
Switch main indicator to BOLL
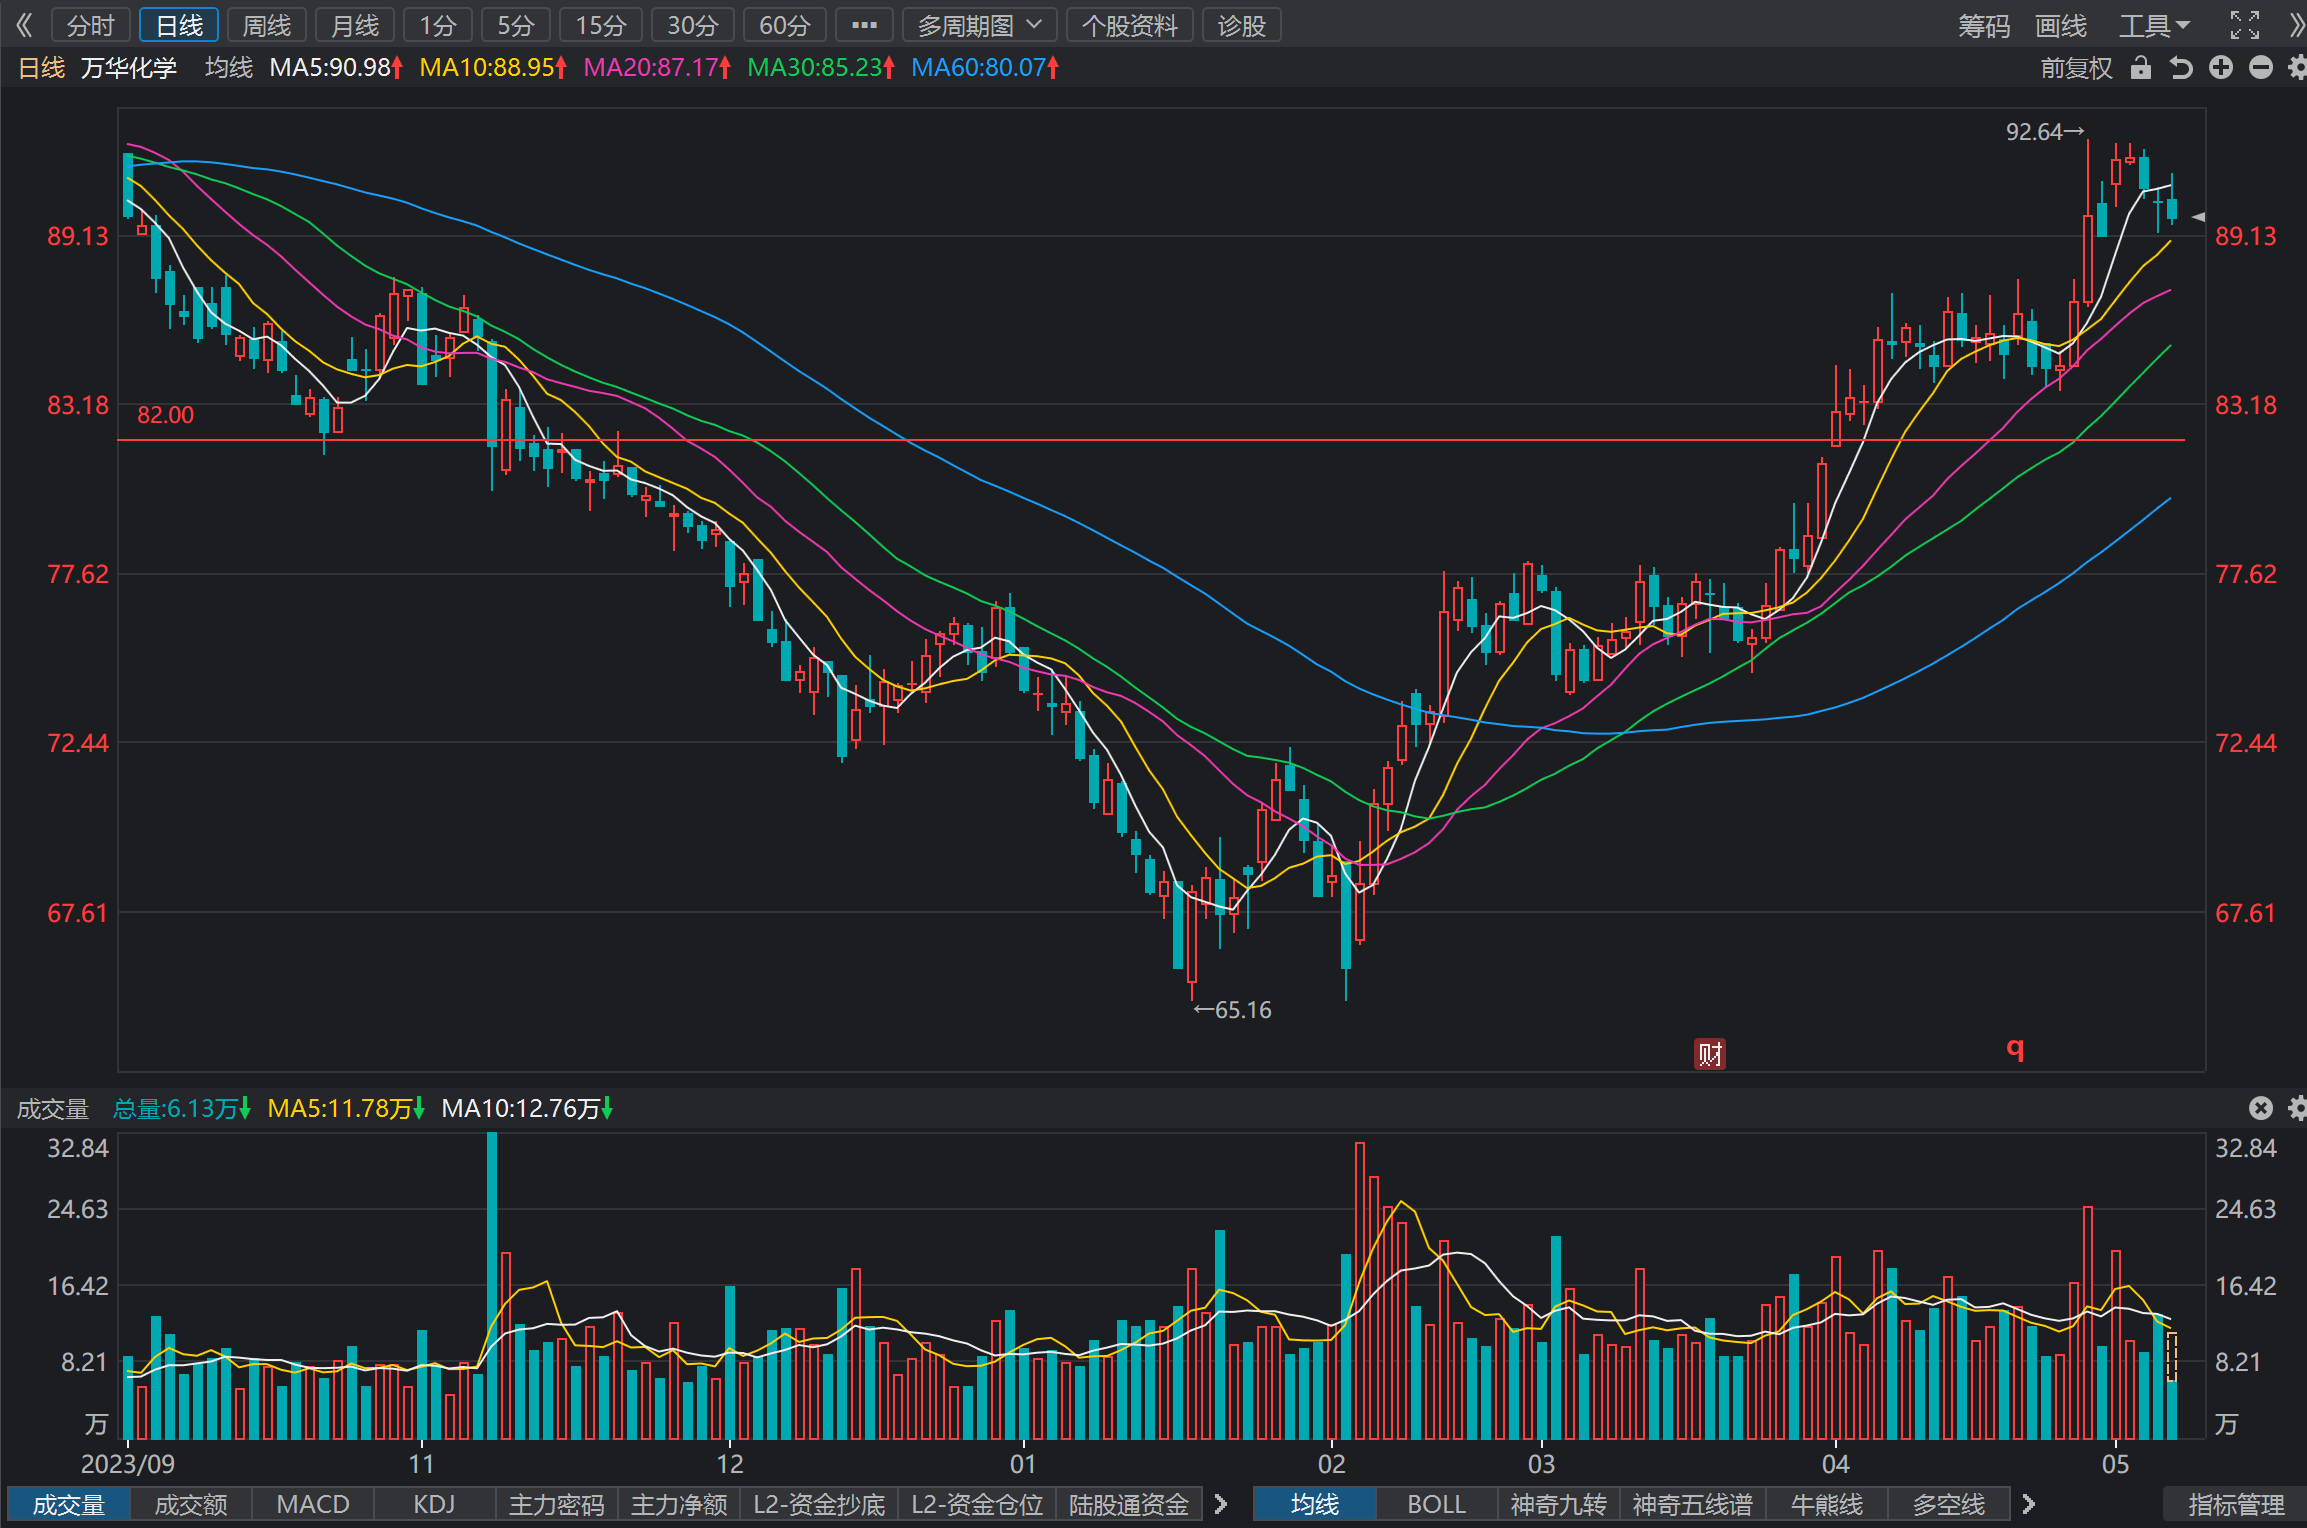pyautogui.click(x=1437, y=1504)
